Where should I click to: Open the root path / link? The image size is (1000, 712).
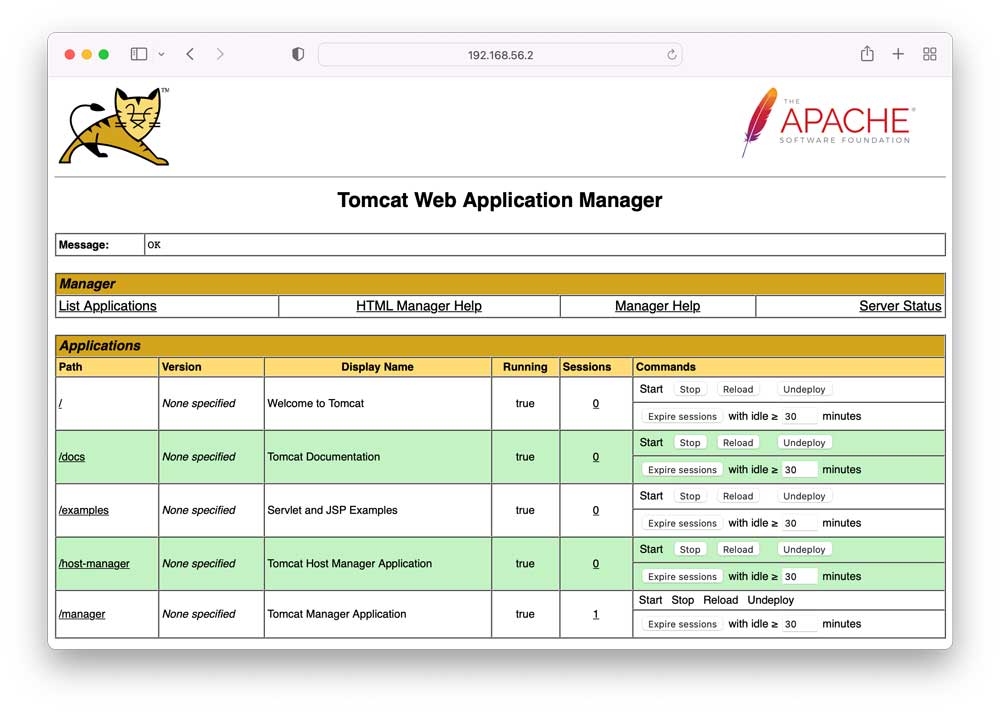61,403
